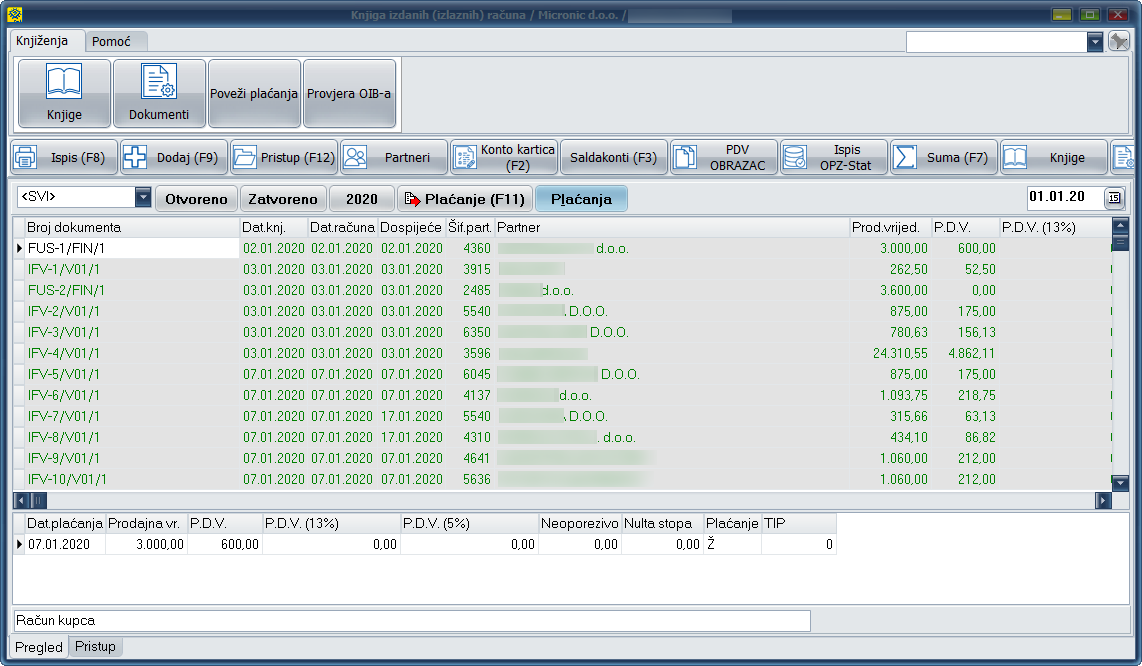The height and width of the screenshot is (666, 1142).
Task: Click the Ispis OPZ-Stat button
Action: (x=833, y=158)
